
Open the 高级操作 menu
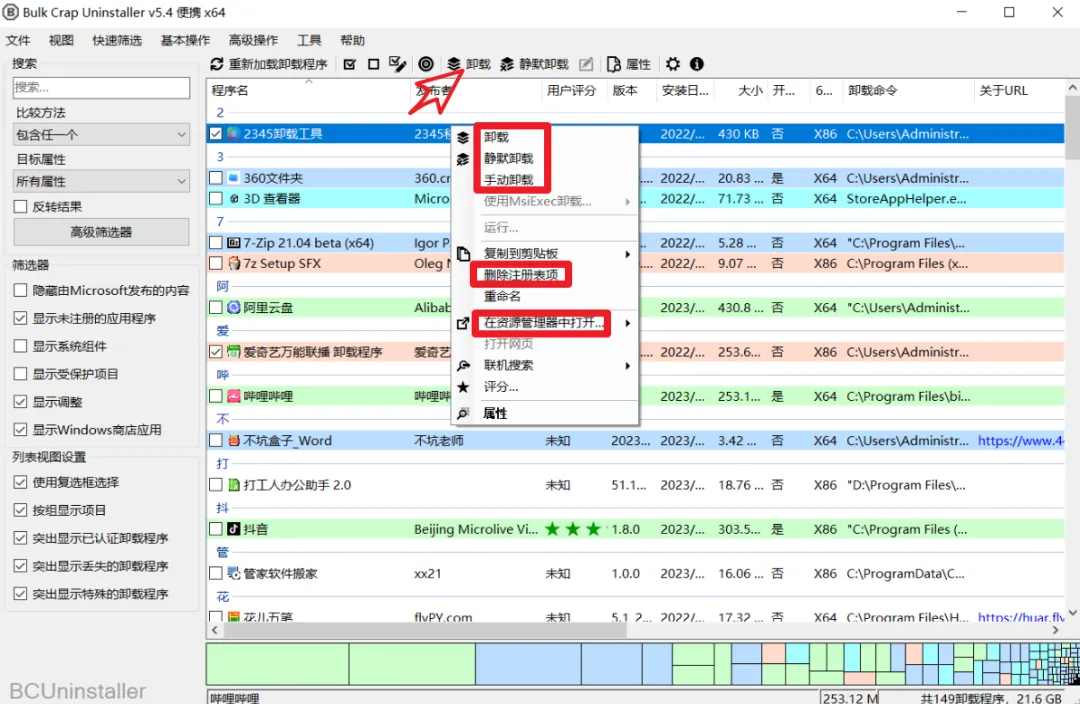(253, 40)
